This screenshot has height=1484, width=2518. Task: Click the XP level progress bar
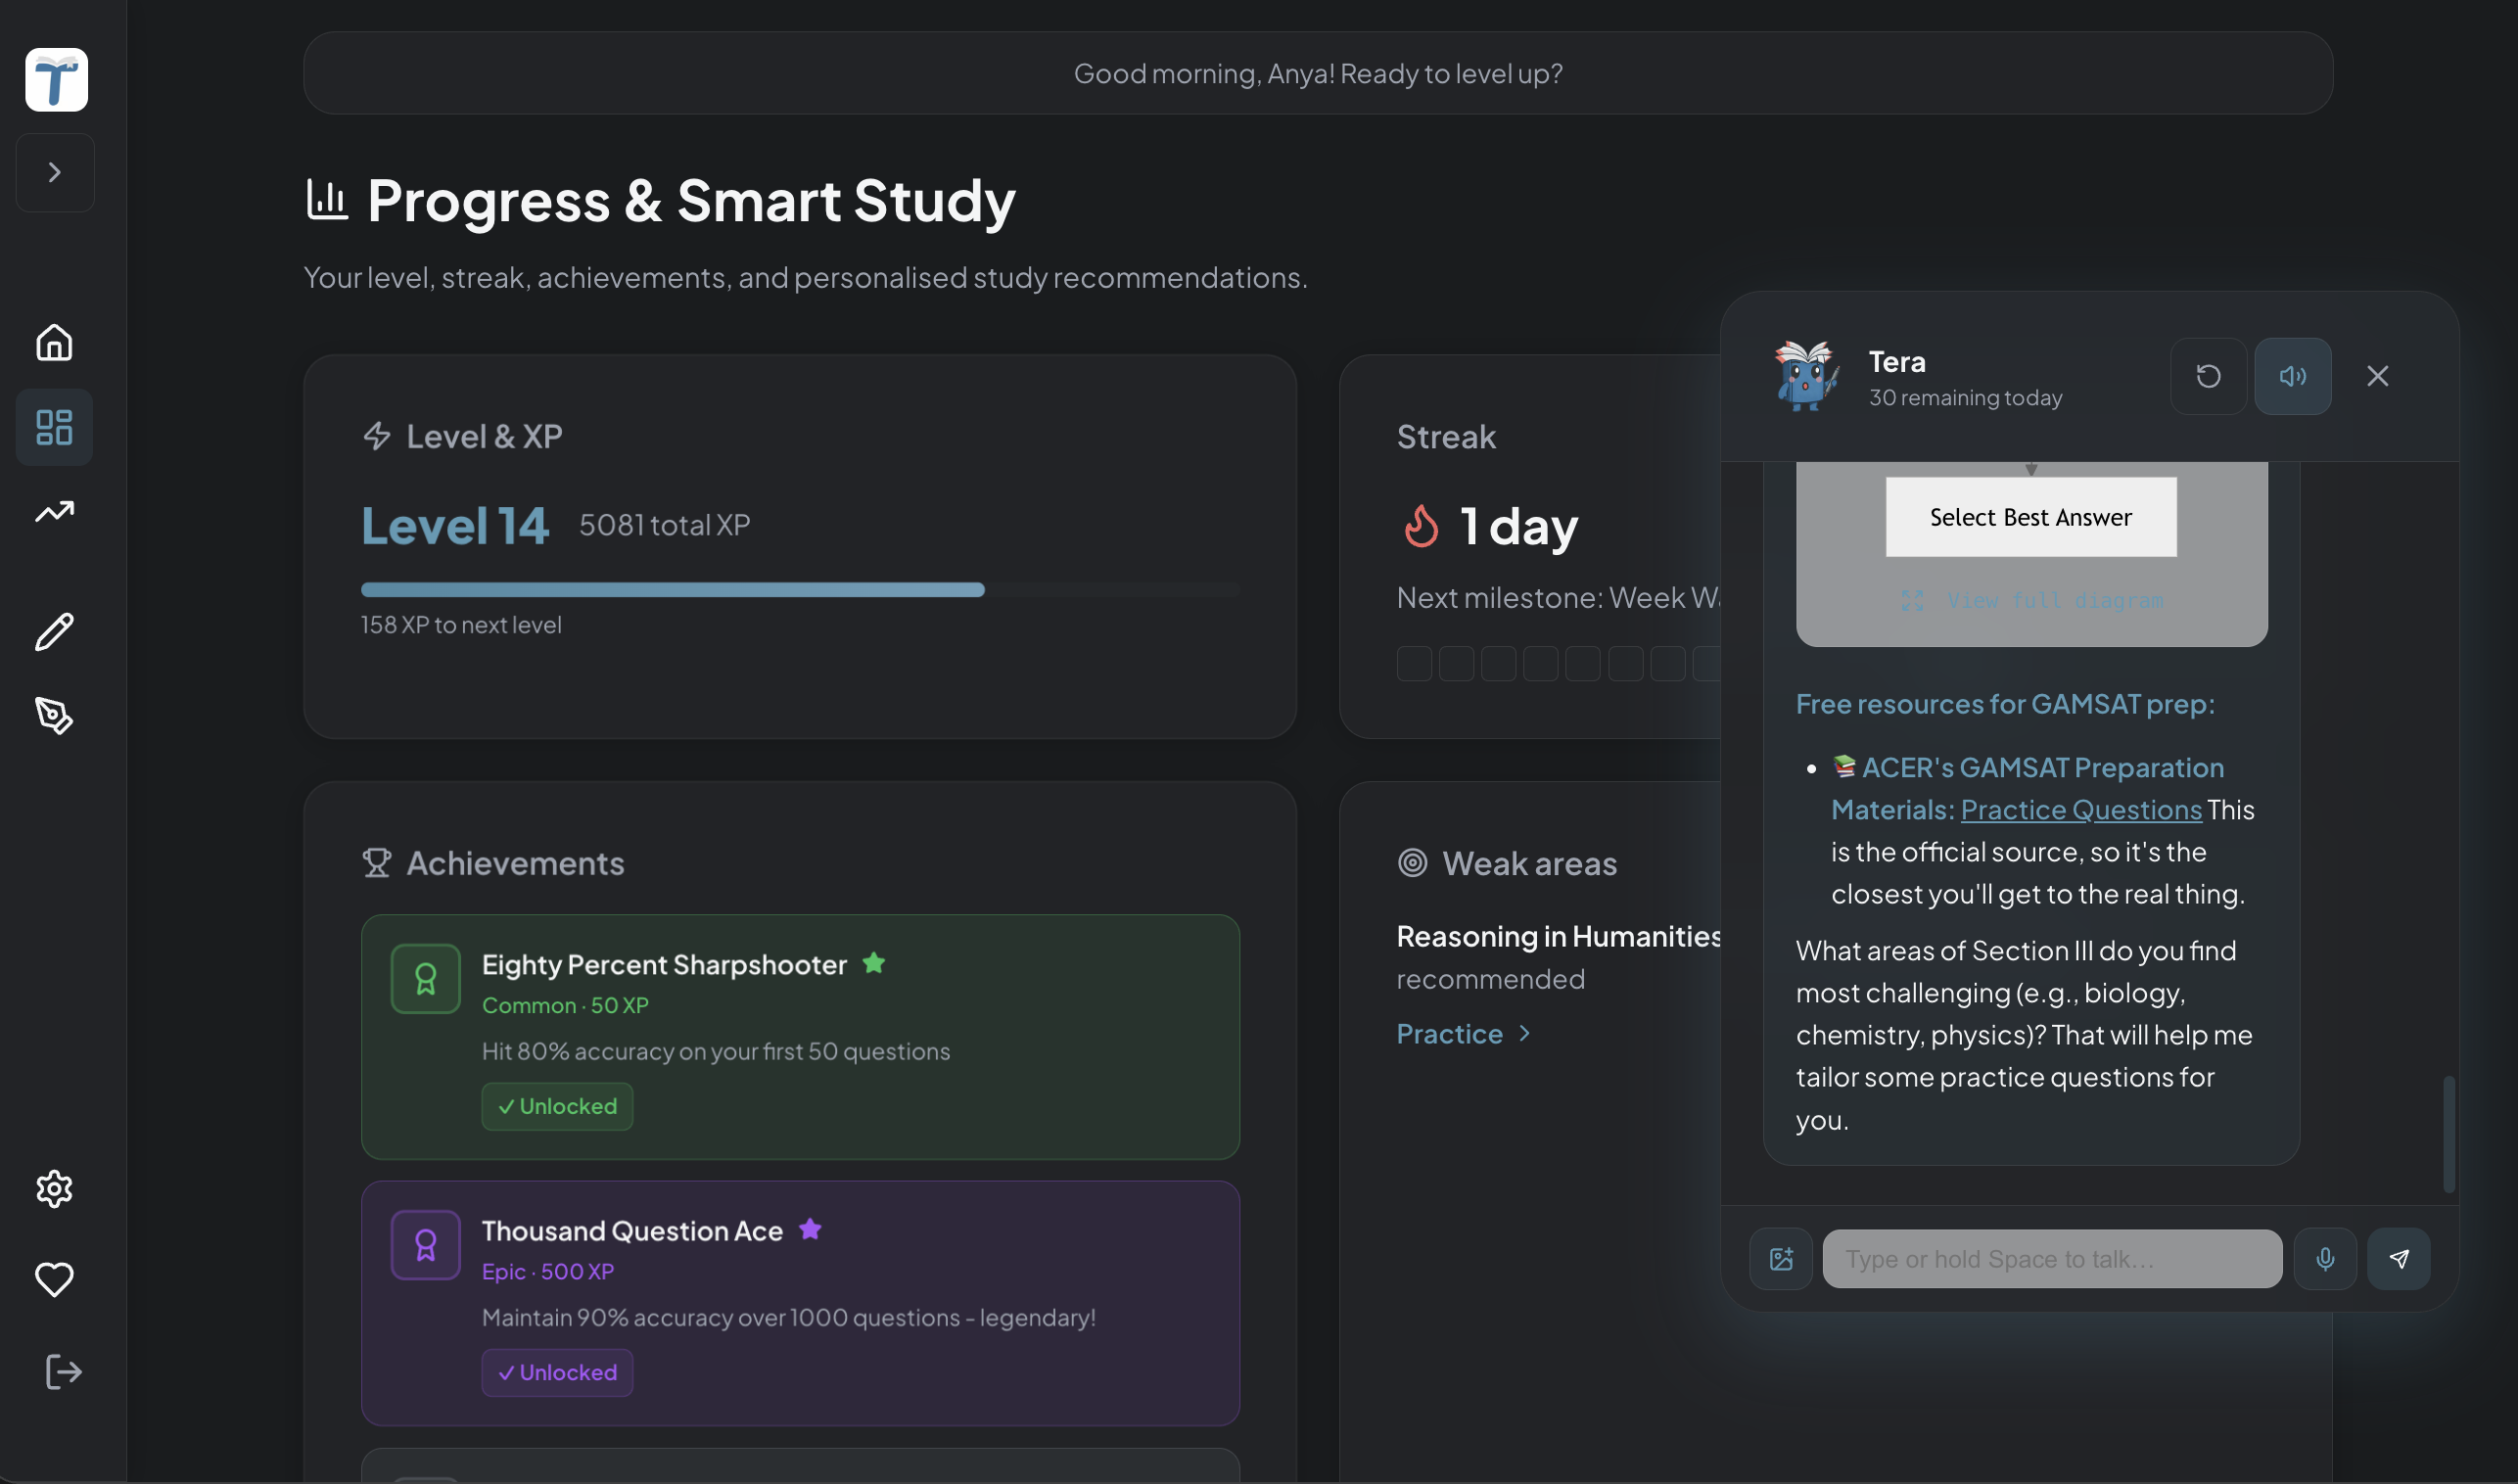(800, 590)
